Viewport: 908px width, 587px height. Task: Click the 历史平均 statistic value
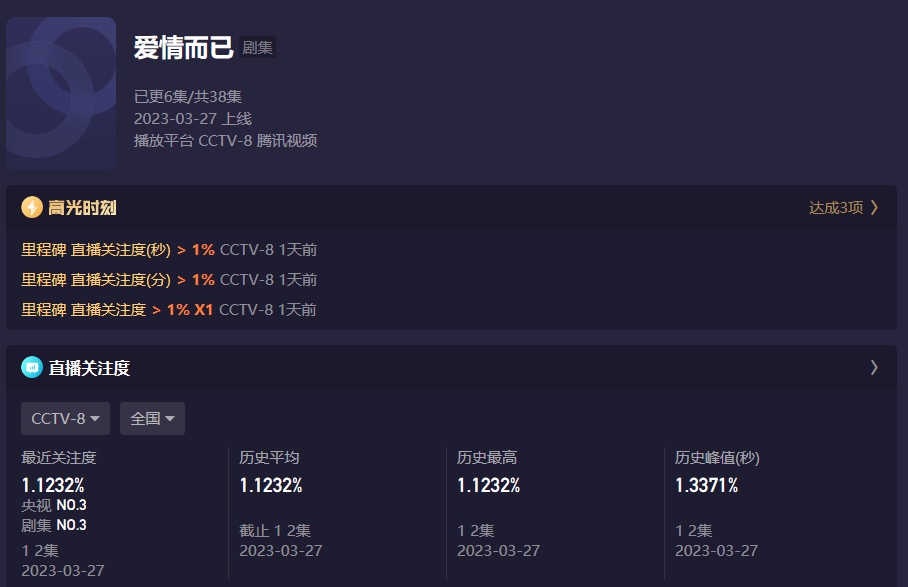click(271, 485)
